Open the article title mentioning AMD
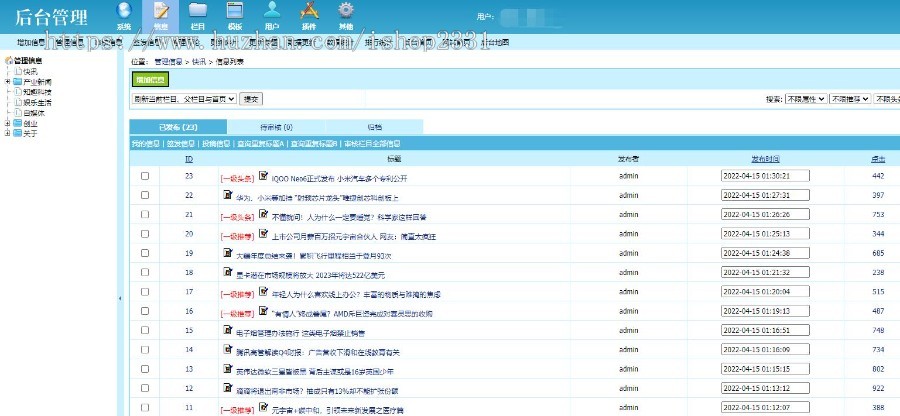Viewport: 900px width, 416px height. pyautogui.click(x=352, y=313)
